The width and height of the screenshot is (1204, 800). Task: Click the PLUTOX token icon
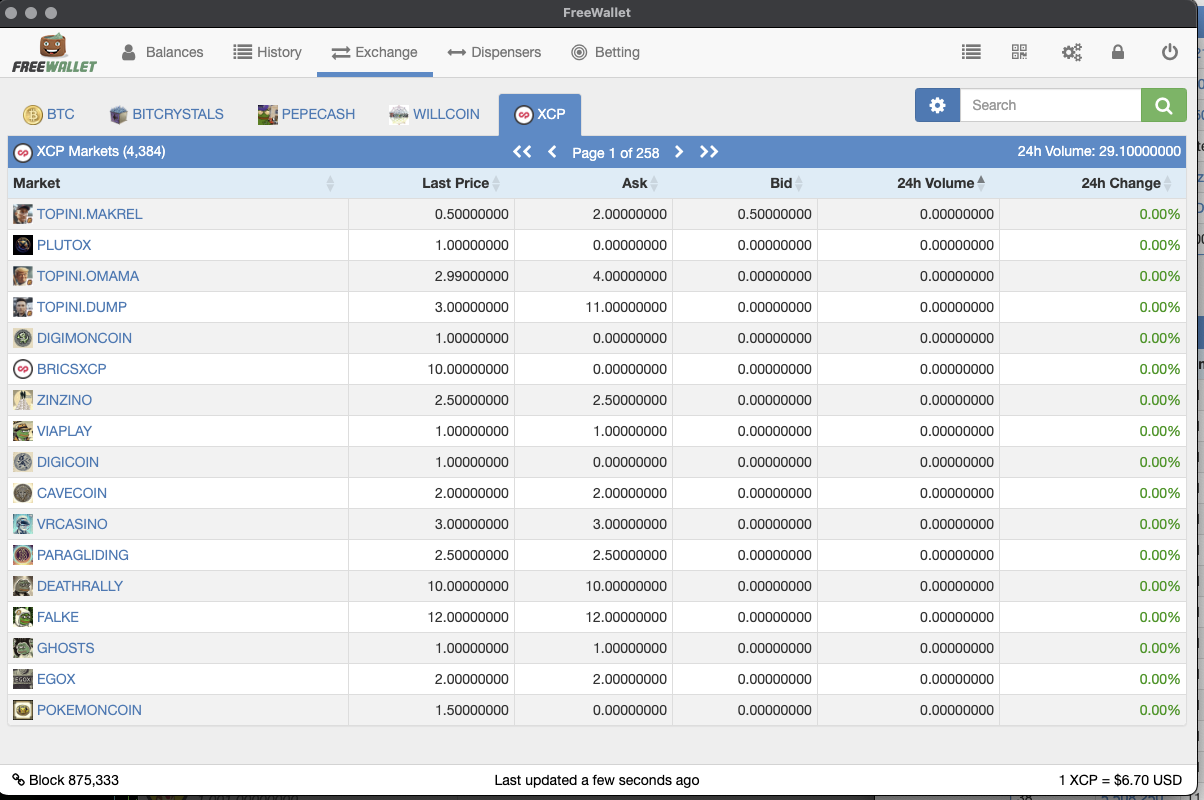pyautogui.click(x=23, y=245)
